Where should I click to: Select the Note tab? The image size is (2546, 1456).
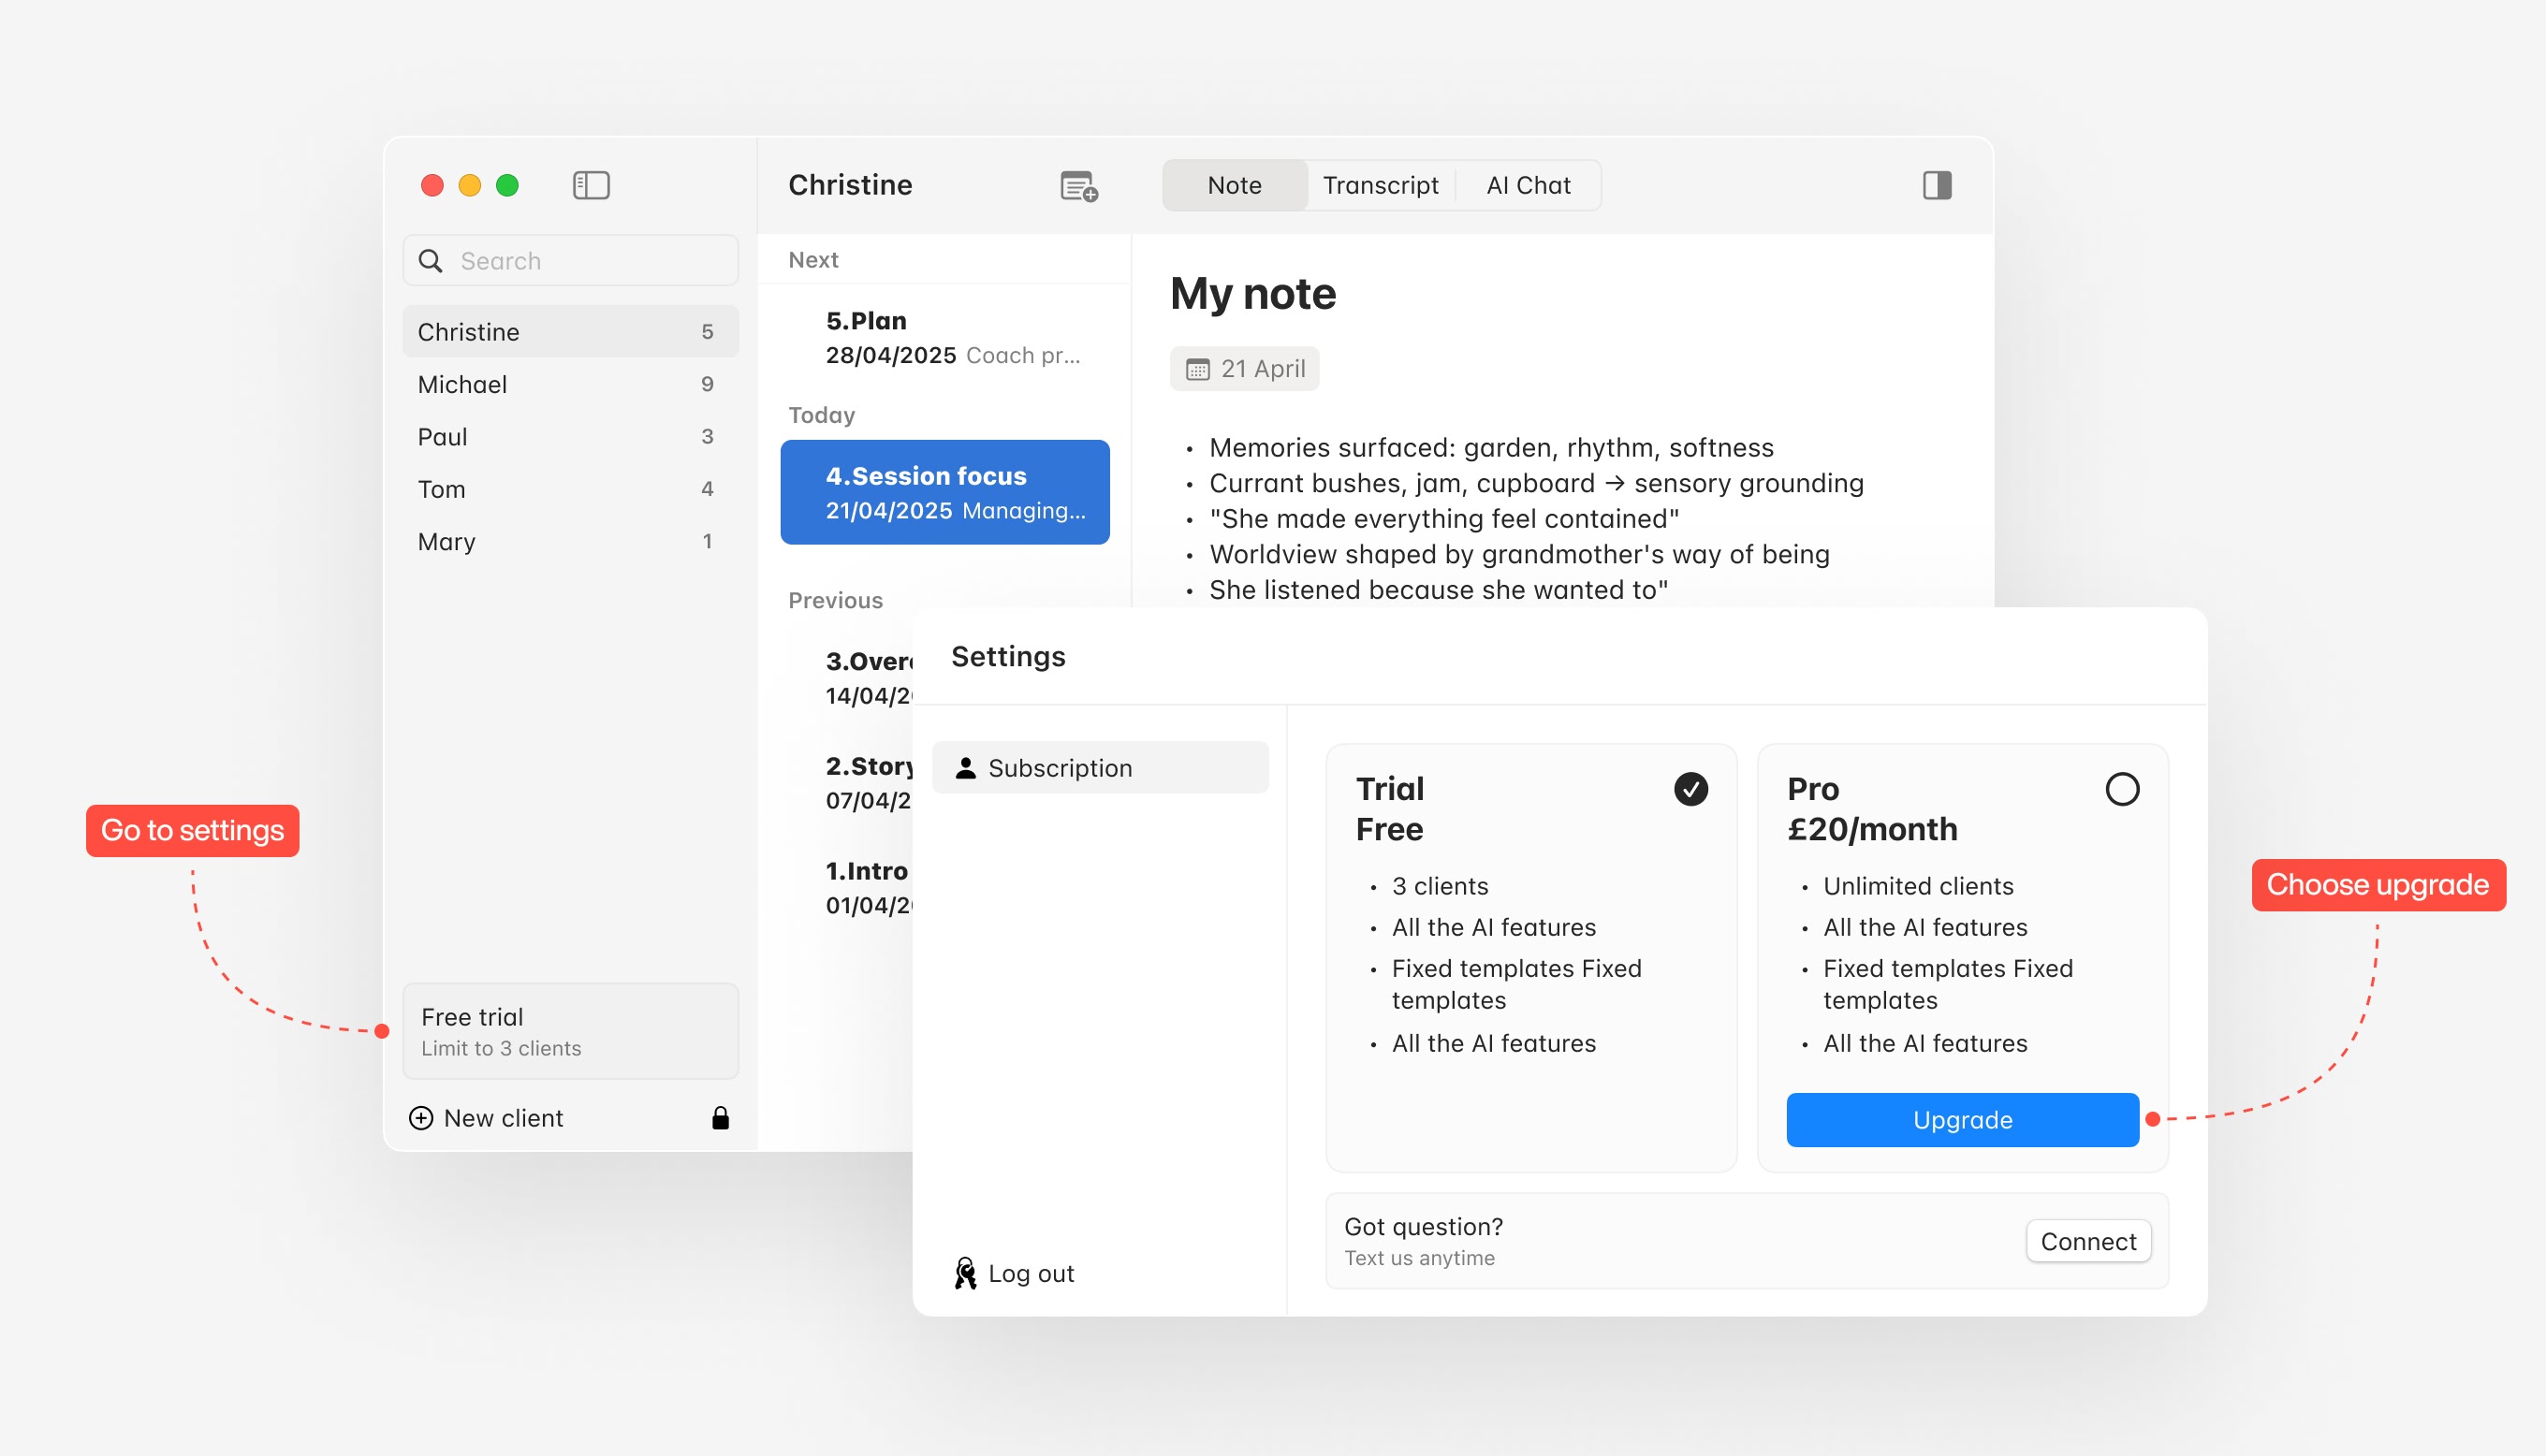click(x=1234, y=186)
